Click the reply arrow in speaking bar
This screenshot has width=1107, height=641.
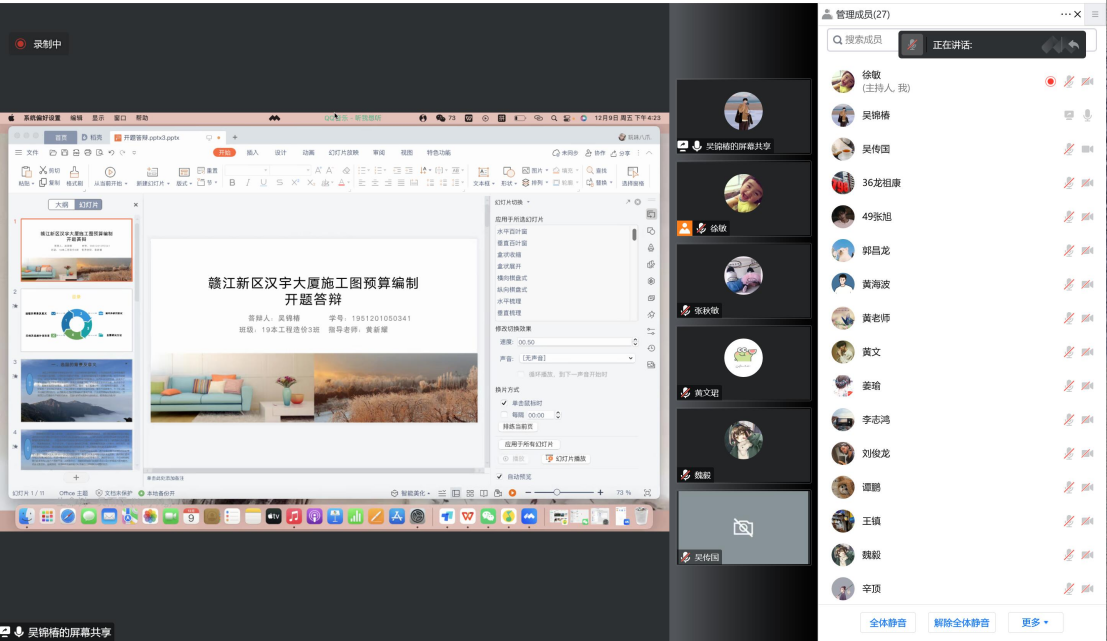(x=1073, y=45)
